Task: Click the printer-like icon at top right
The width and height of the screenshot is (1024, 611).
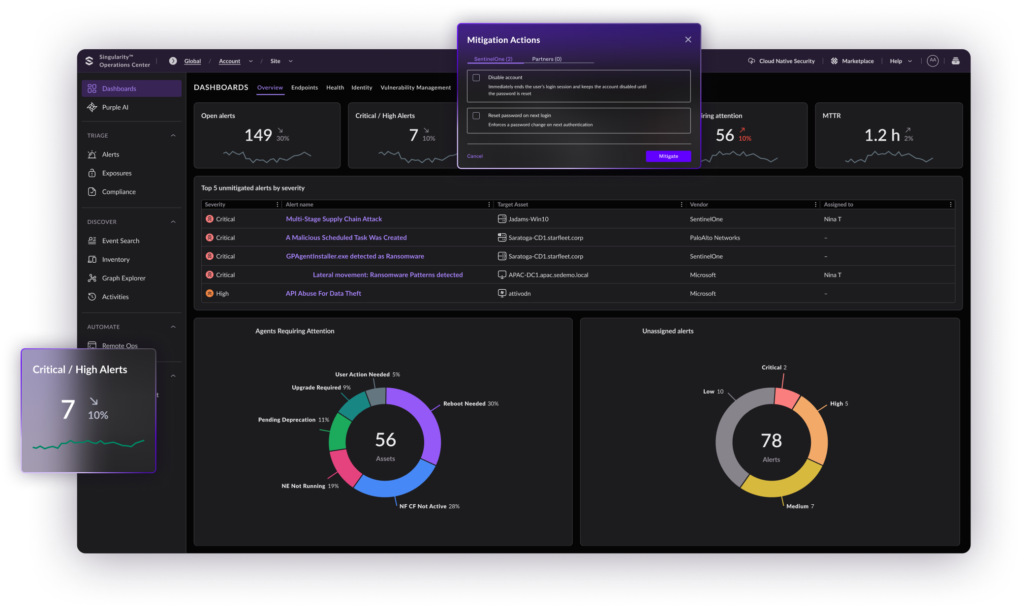Action: [x=955, y=61]
